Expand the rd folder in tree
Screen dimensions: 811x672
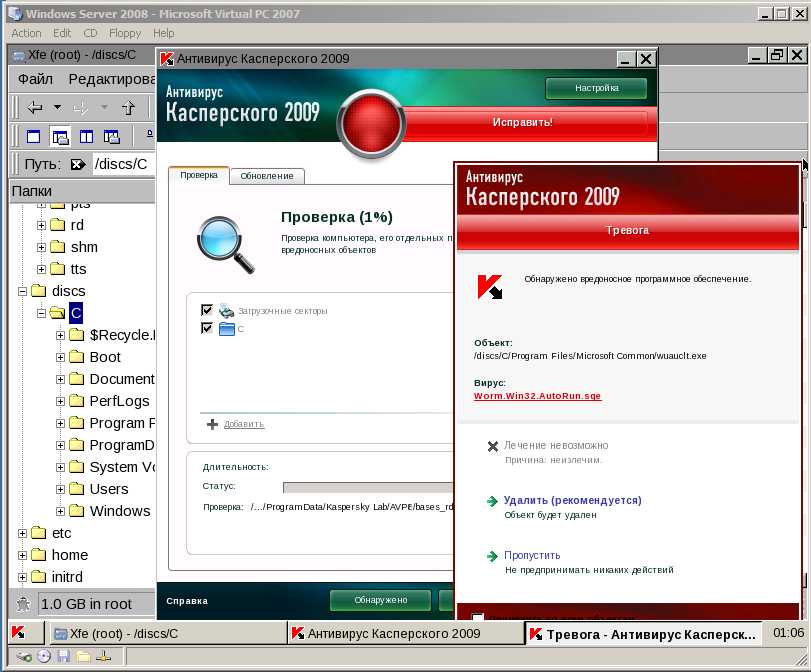[x=41, y=226]
